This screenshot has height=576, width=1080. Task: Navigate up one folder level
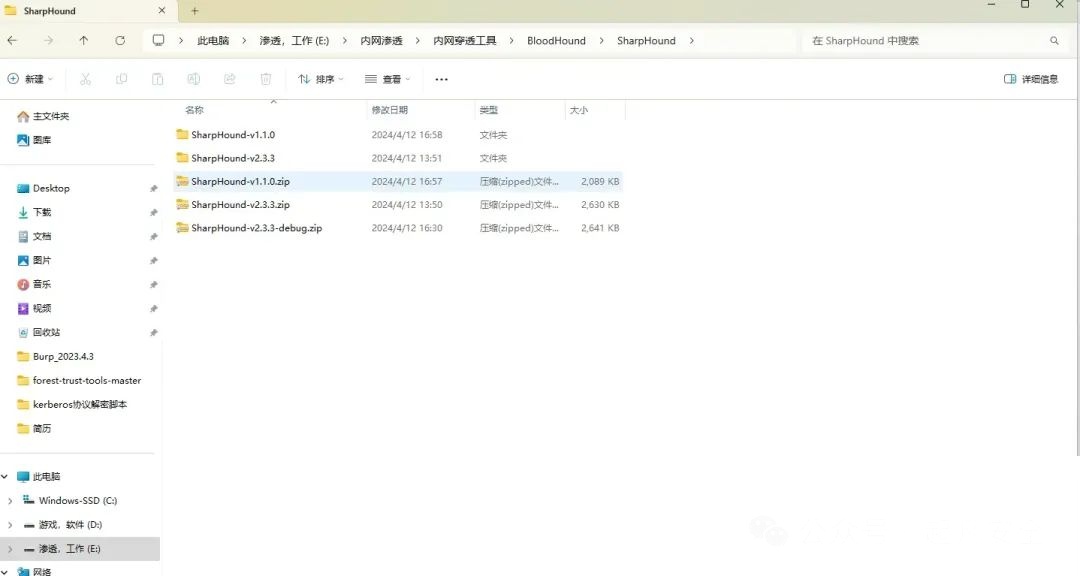click(83, 41)
